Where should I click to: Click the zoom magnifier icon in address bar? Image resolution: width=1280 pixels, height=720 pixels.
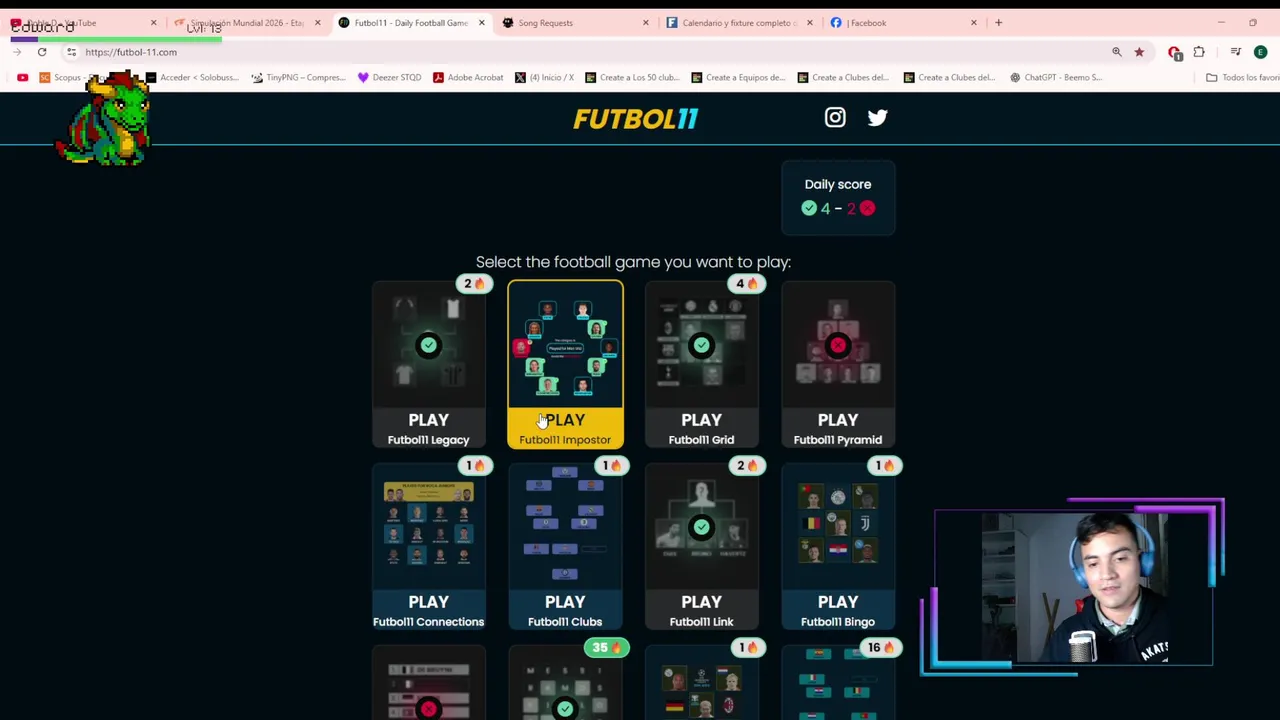tap(1117, 52)
